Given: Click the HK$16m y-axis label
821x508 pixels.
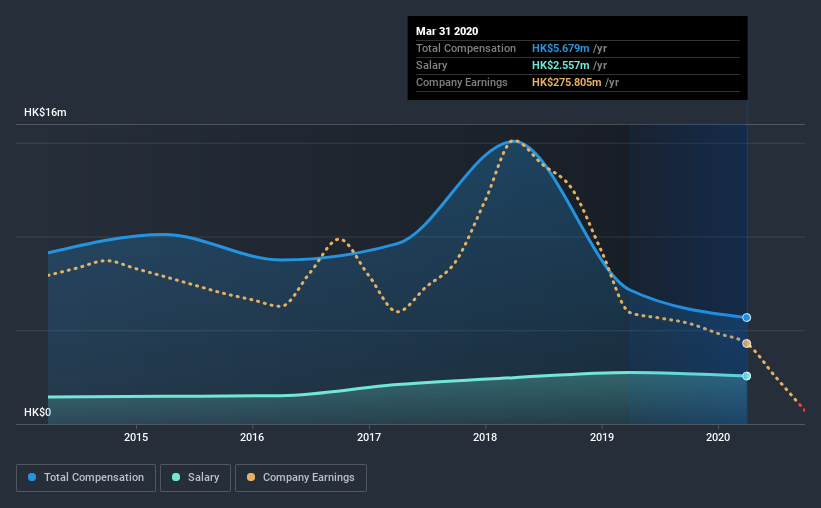Looking at the screenshot, I should tap(45, 113).
